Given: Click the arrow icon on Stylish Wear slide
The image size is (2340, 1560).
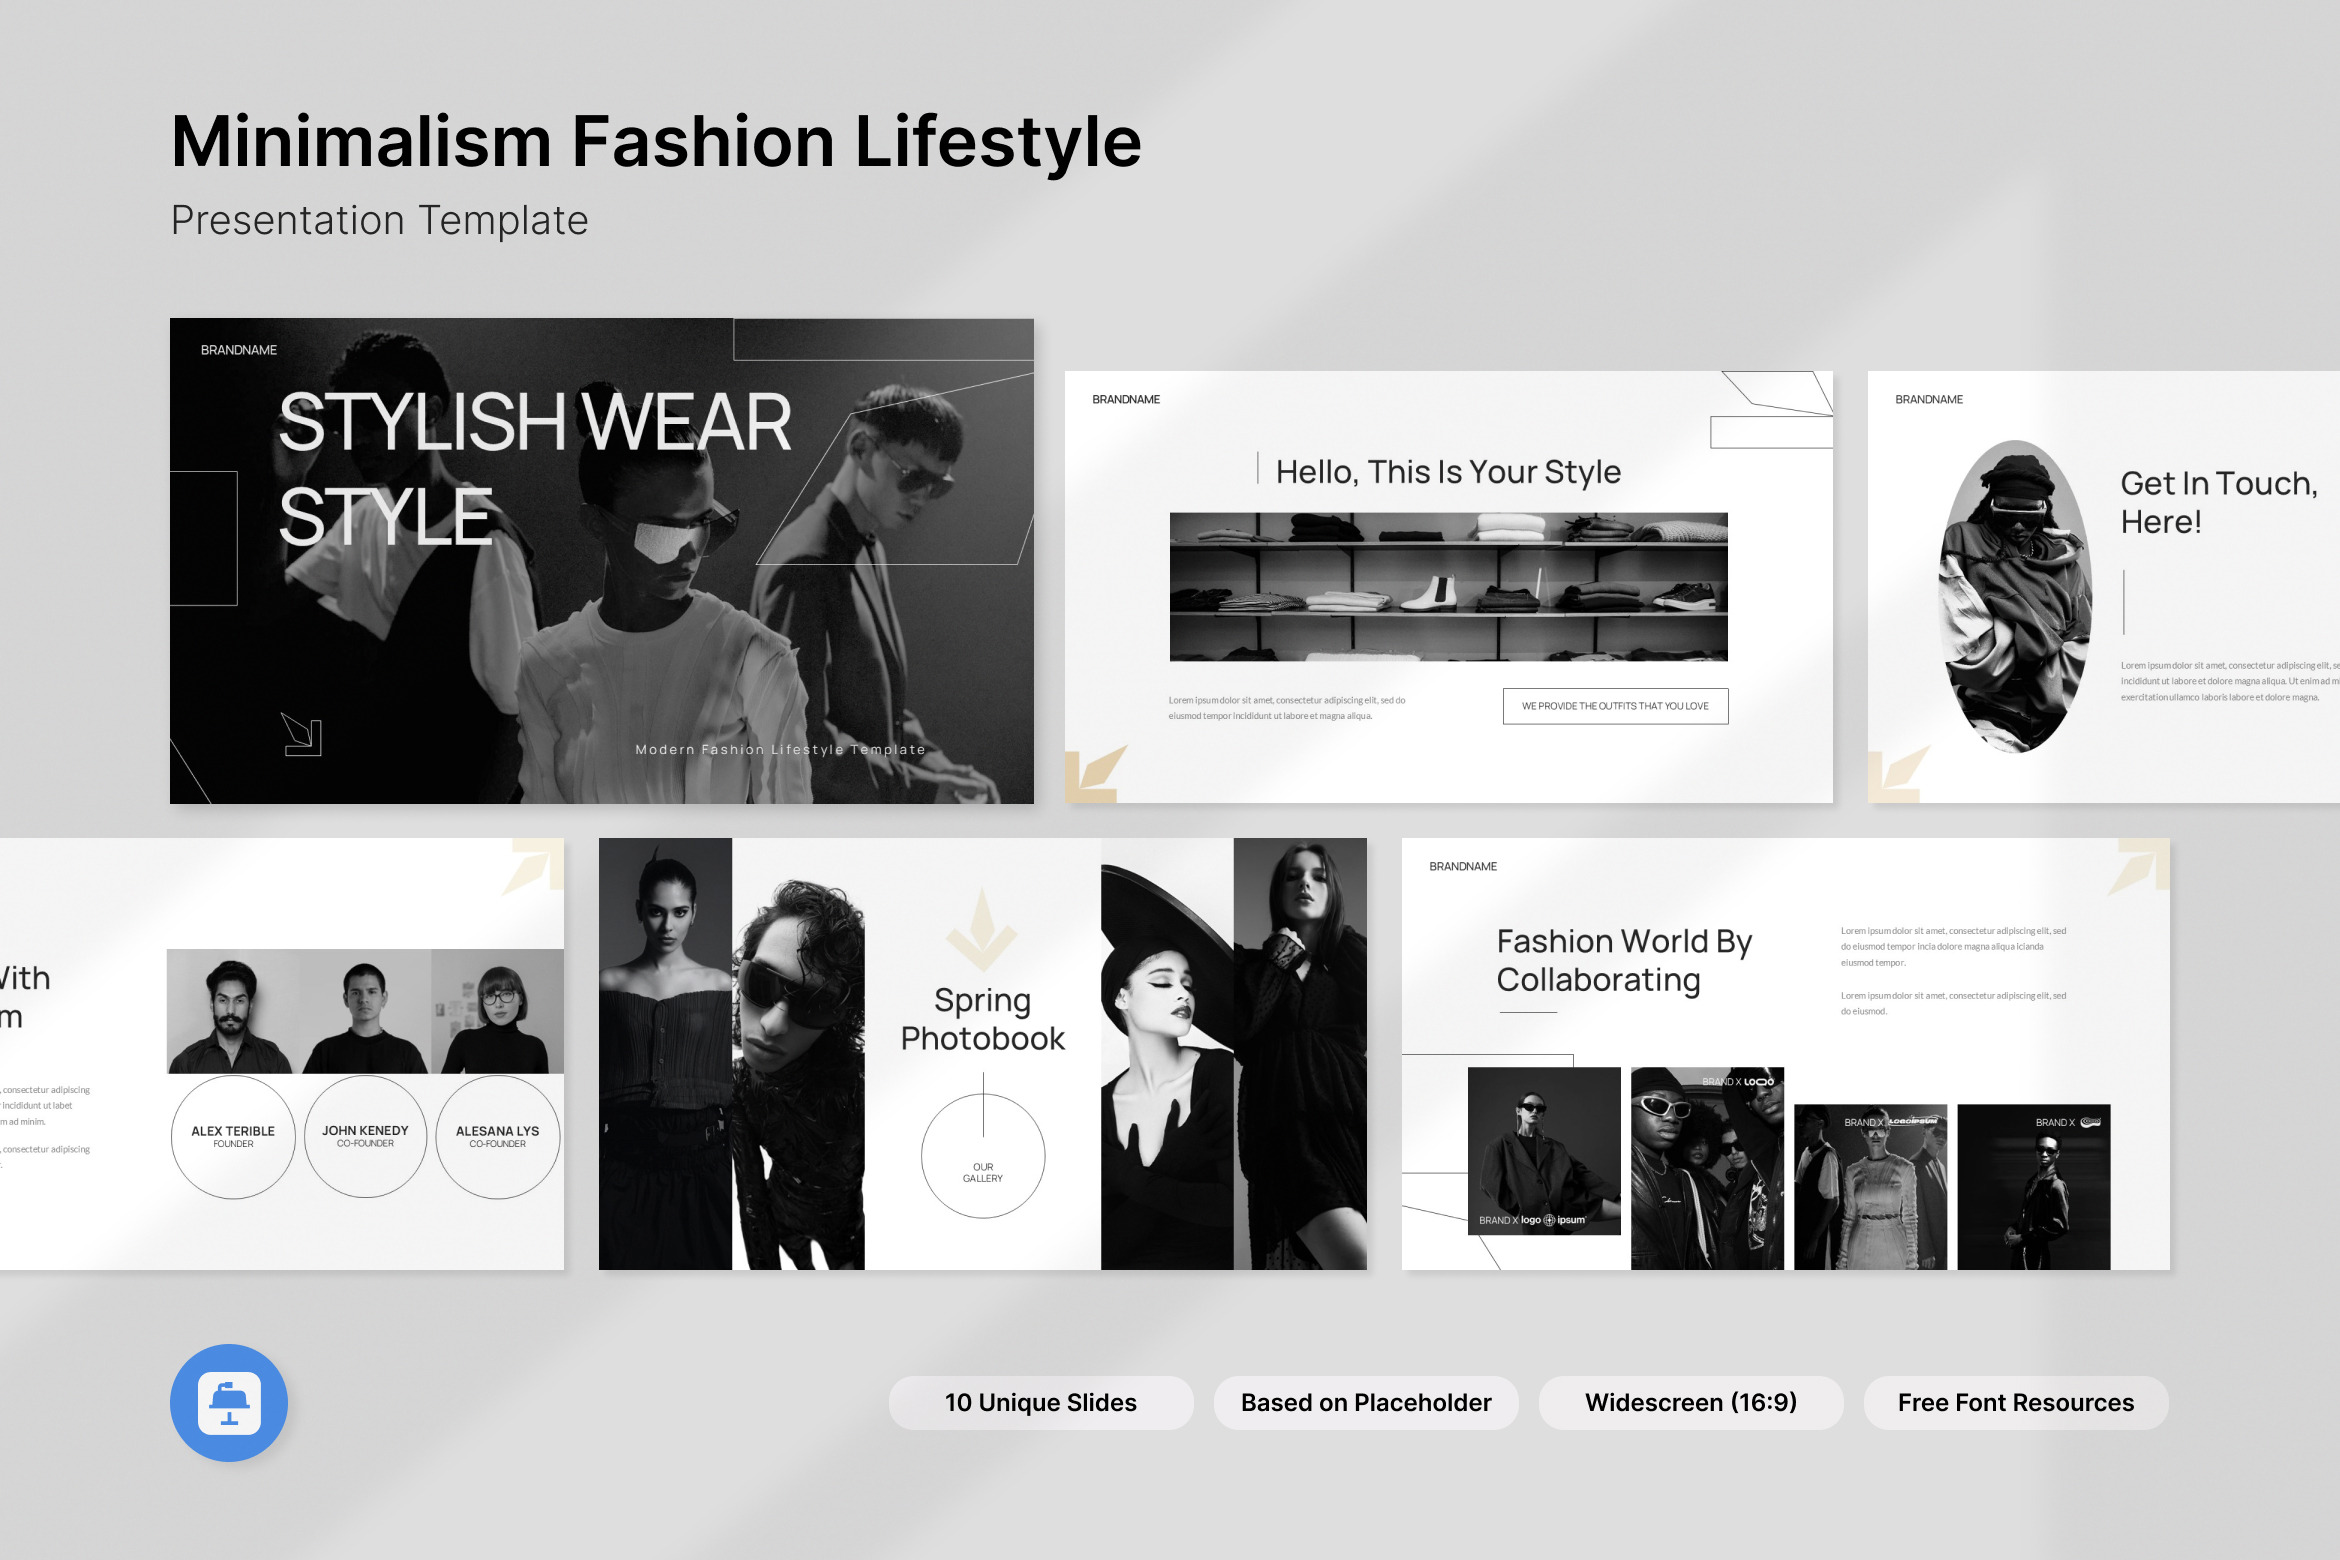Looking at the screenshot, I should pos(301,734).
